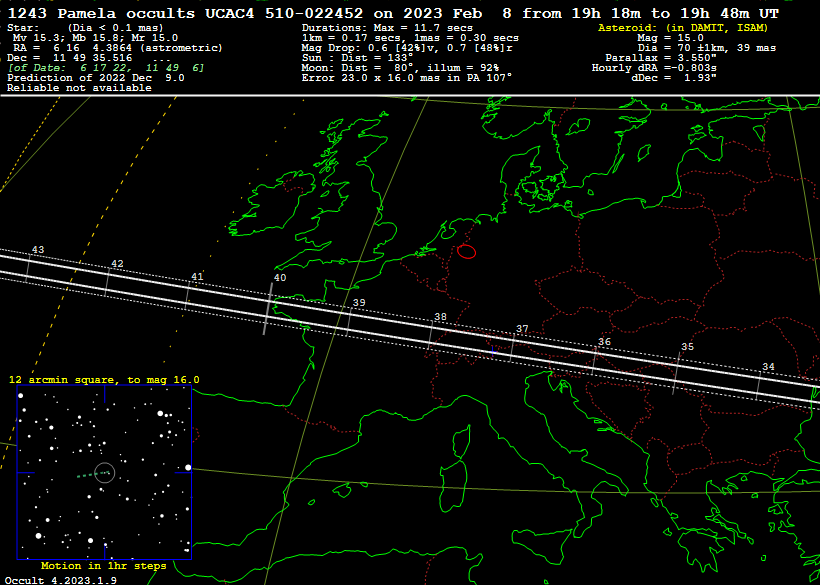Click the title line '1243 Pamela occults UCAC4 510-022452'
This screenshot has height=585, width=820.
coord(185,14)
